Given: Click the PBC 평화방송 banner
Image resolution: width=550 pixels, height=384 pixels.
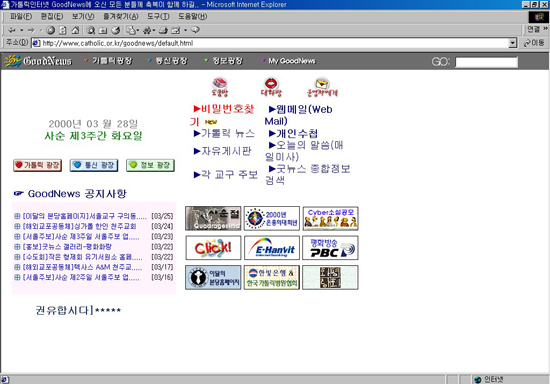Looking at the screenshot, I should [x=330, y=248].
